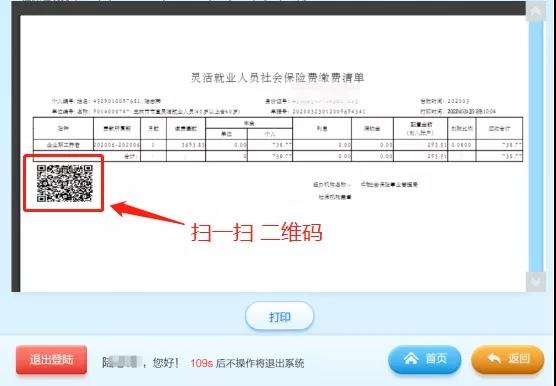Go to 首页 using the blue button
Image resolution: width=556 pixels, height=386 pixels.
click(425, 360)
